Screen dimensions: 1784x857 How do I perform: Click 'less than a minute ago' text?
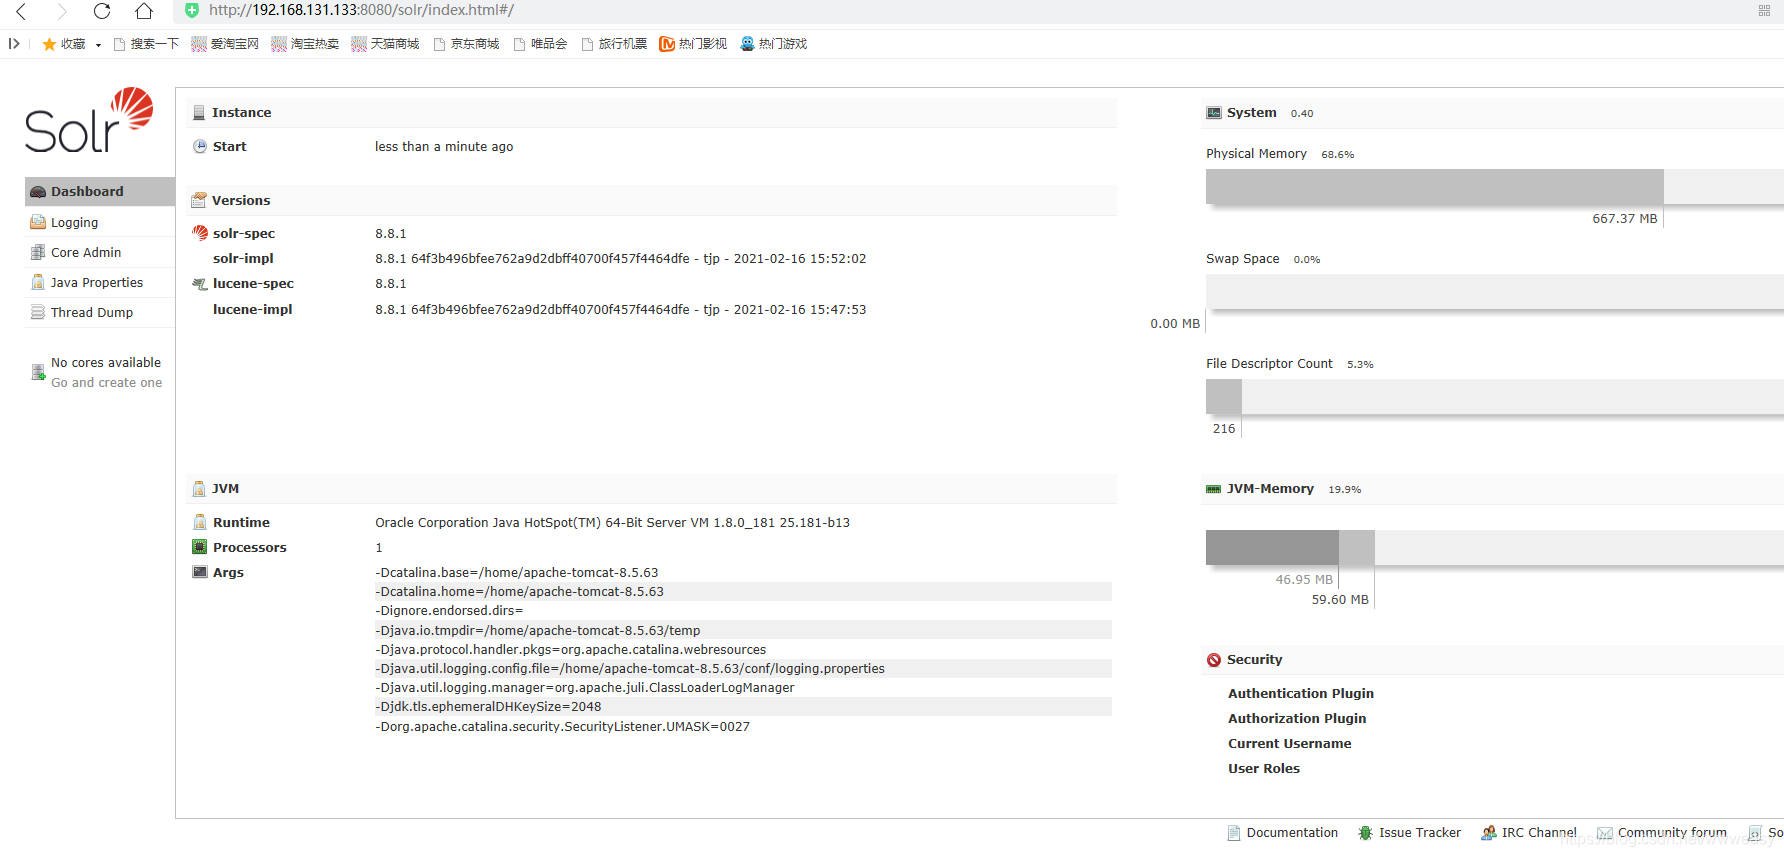pyautogui.click(x=444, y=146)
